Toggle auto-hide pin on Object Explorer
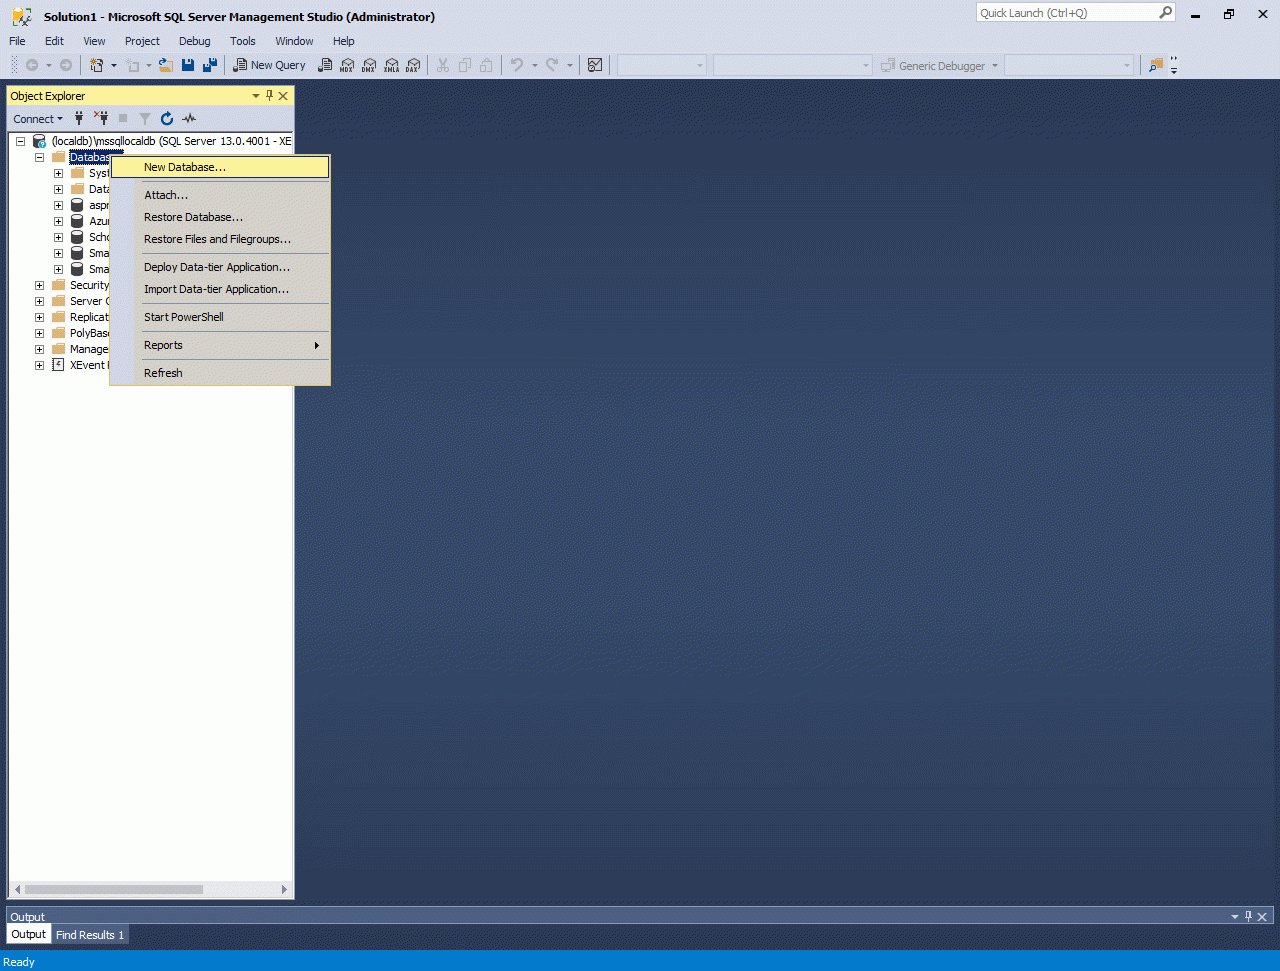Viewport: 1280px width, 971px height. coord(269,96)
